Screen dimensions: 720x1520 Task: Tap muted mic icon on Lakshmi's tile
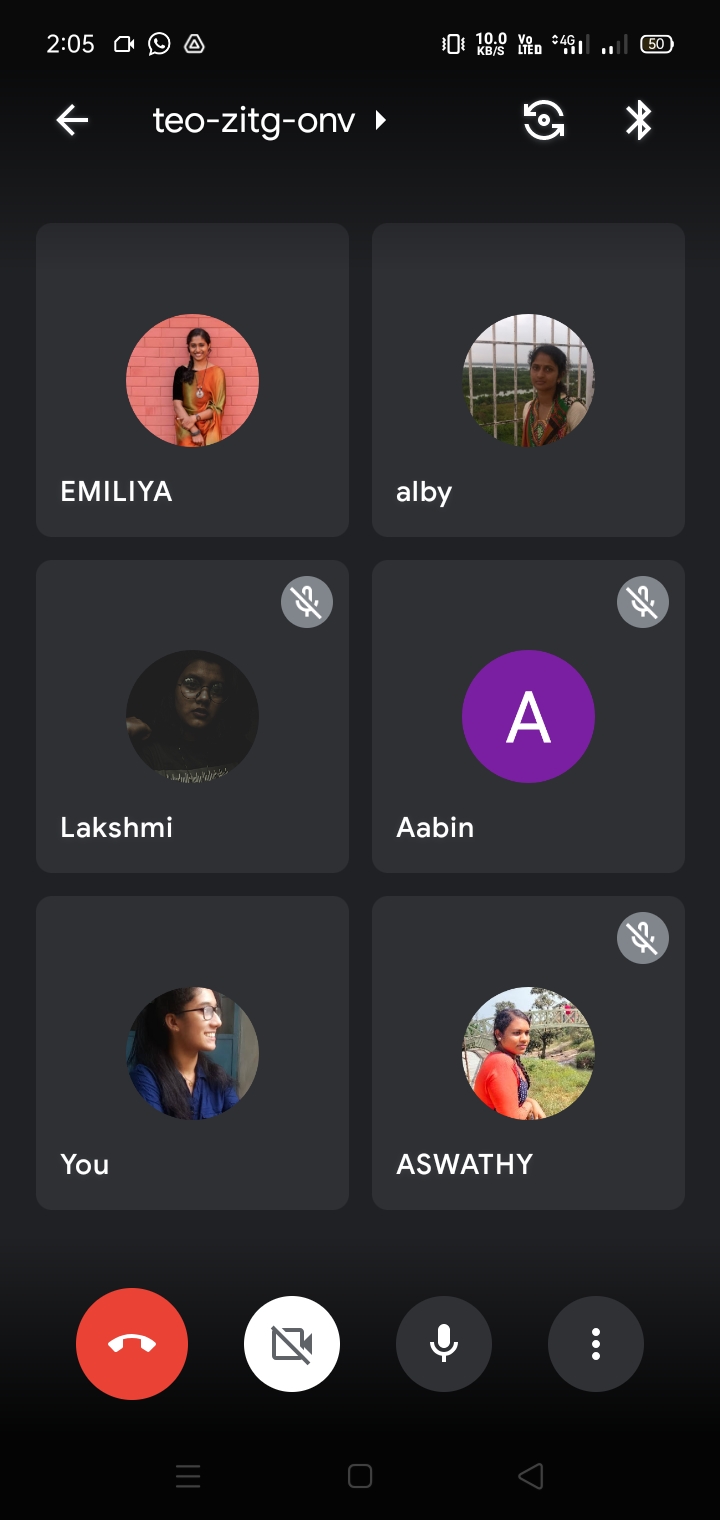307,602
